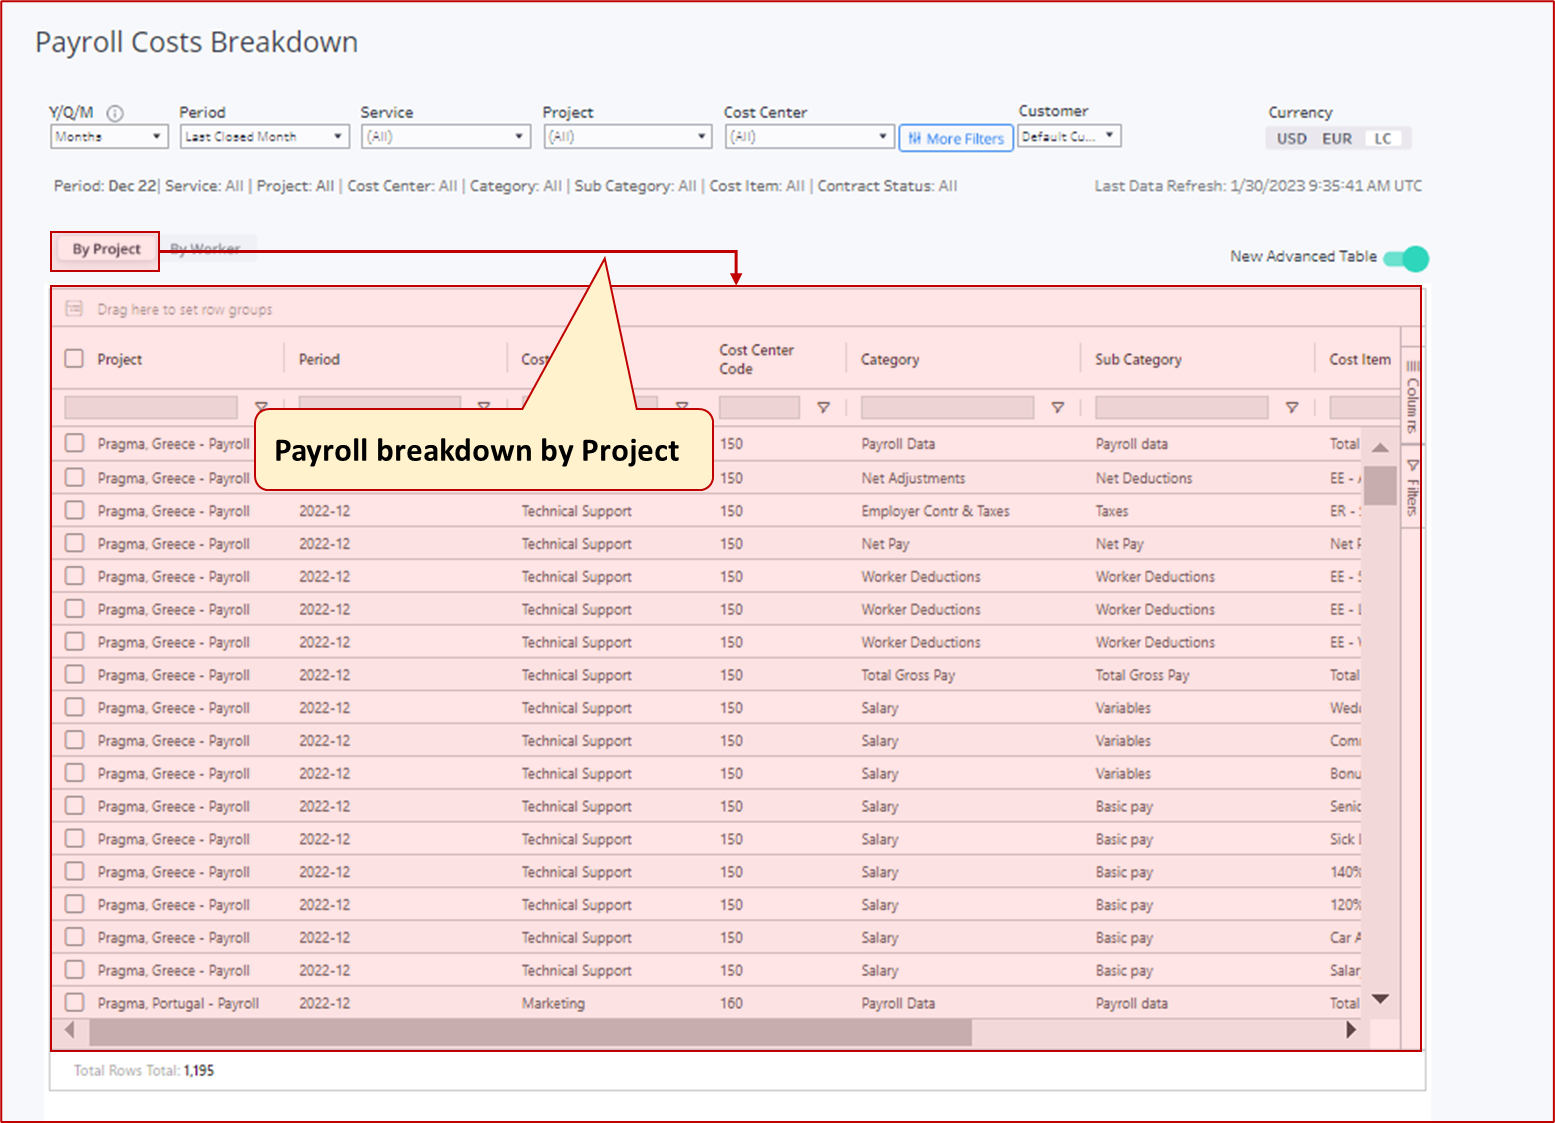Check the first Pragma, Greece - Payroll row
This screenshot has width=1555, height=1123.
click(73, 443)
